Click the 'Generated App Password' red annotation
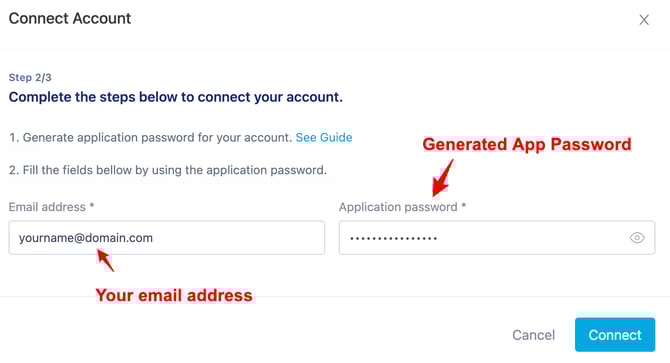The image size is (670, 363). (527, 144)
